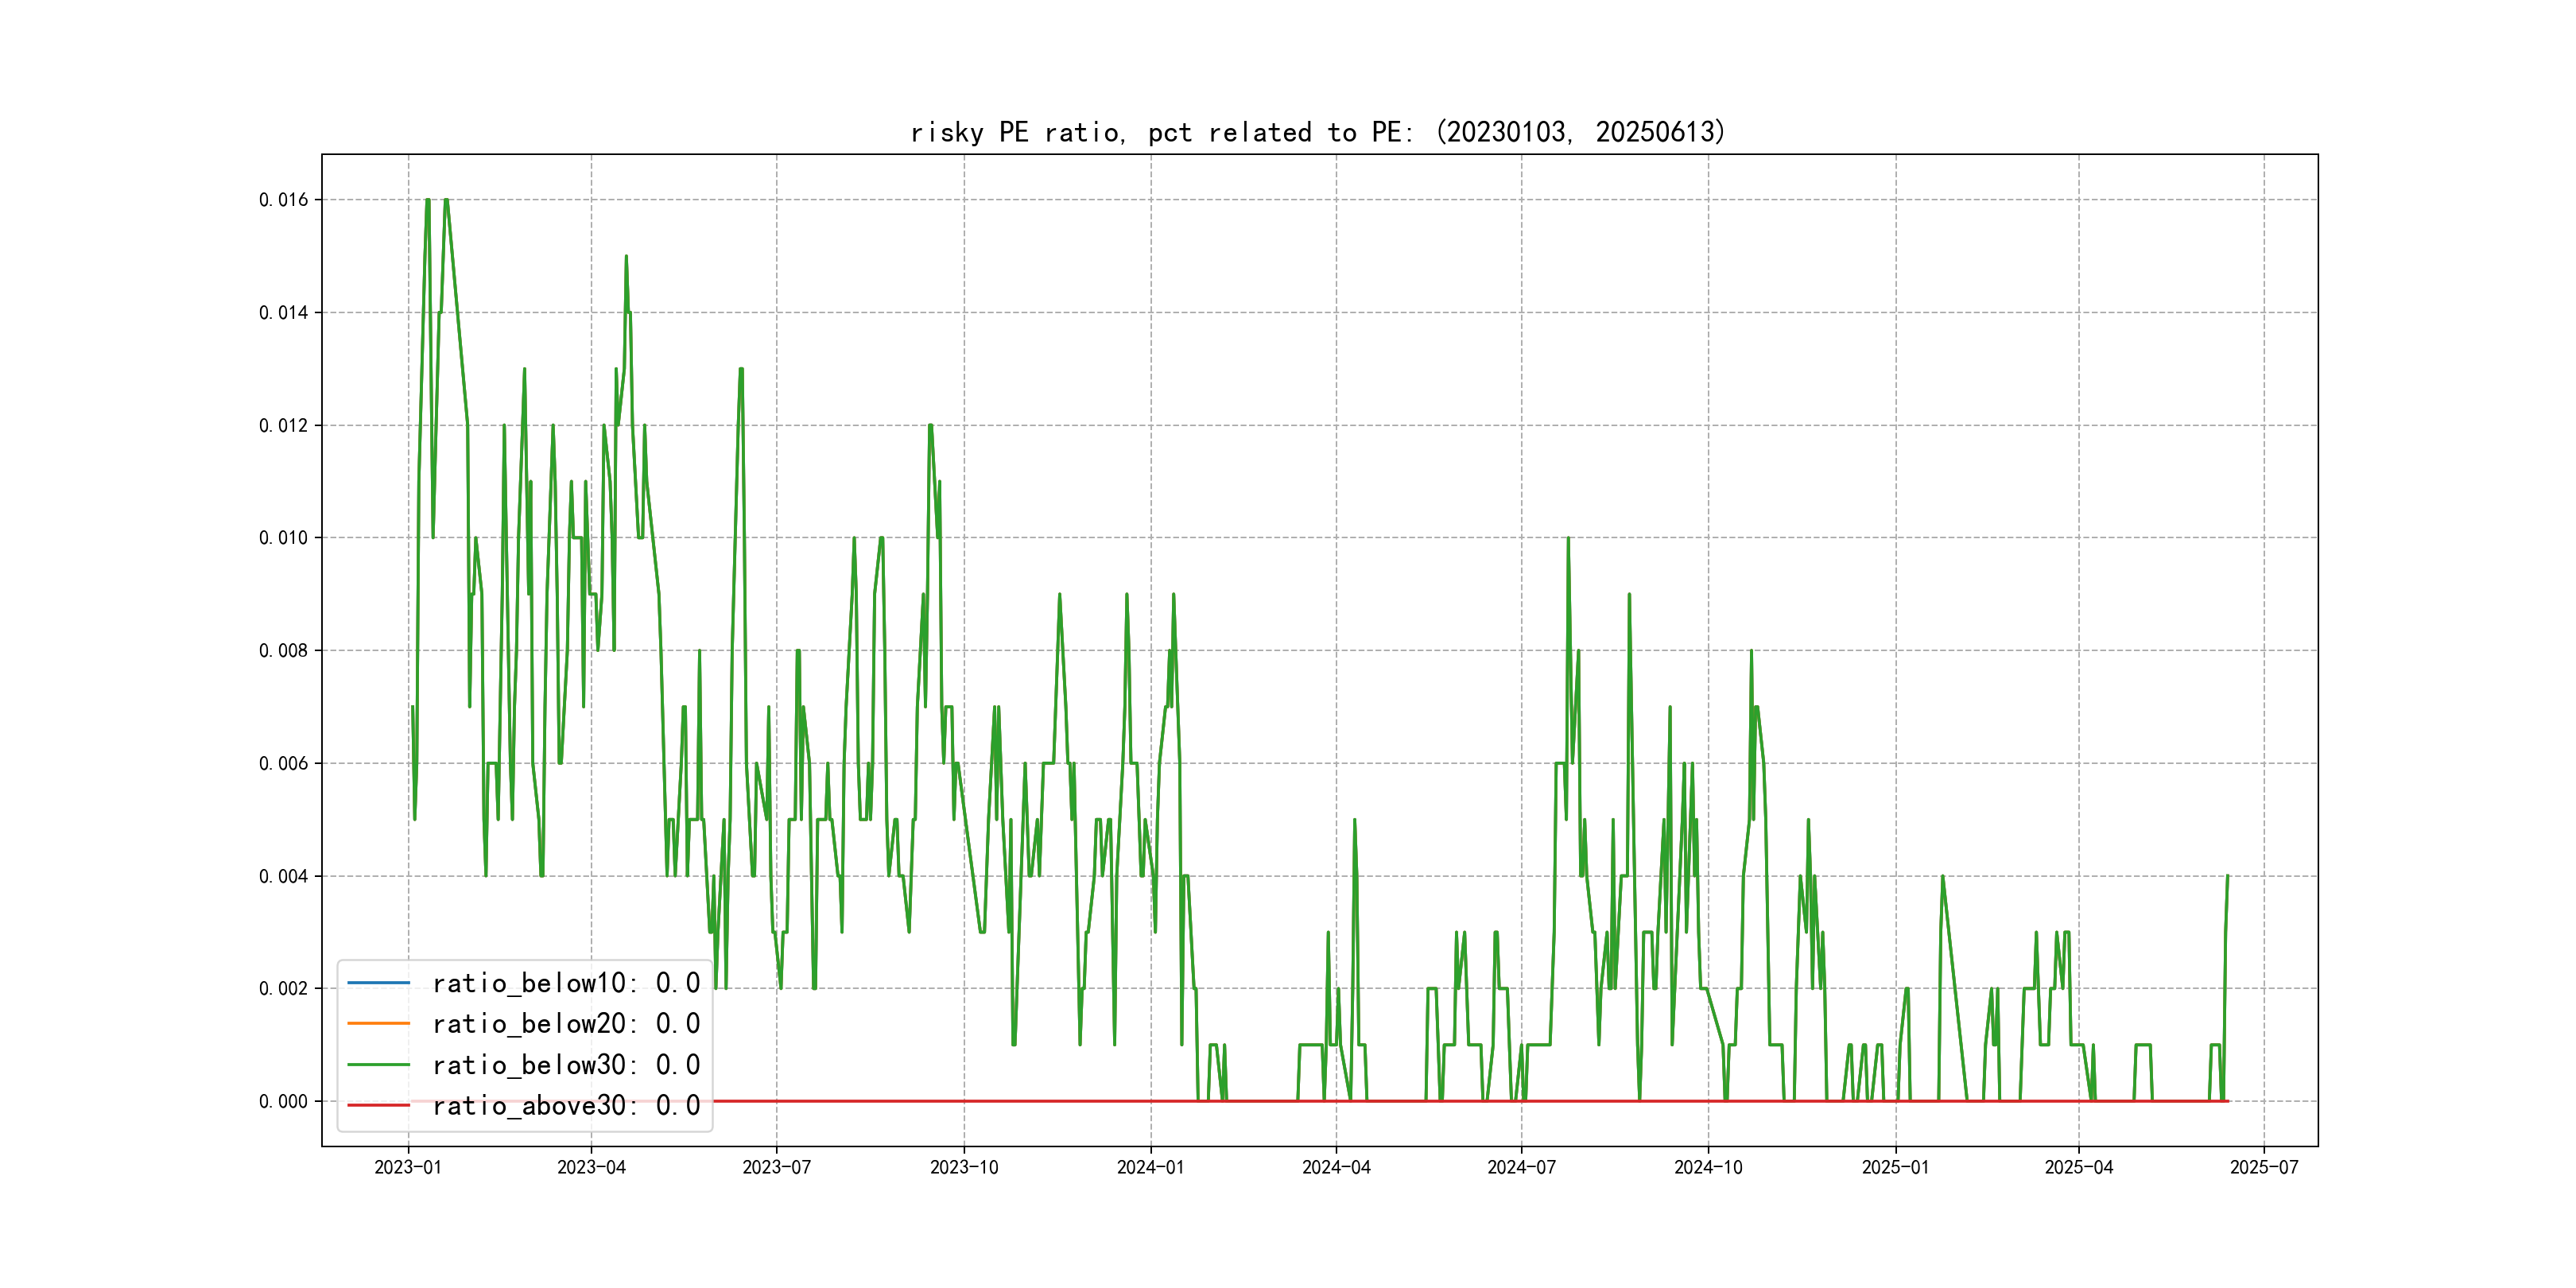
Task: Click the 2023-07 x-axis tick label
Action: (776, 1167)
